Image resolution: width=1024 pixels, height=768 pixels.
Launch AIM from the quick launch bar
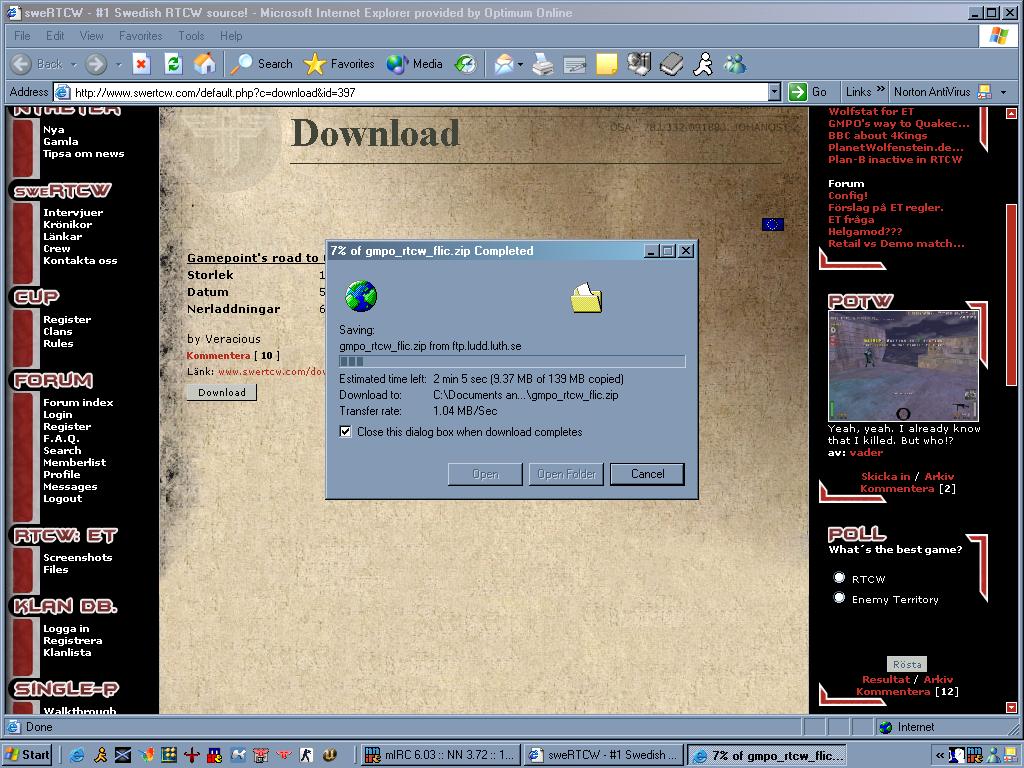100,755
